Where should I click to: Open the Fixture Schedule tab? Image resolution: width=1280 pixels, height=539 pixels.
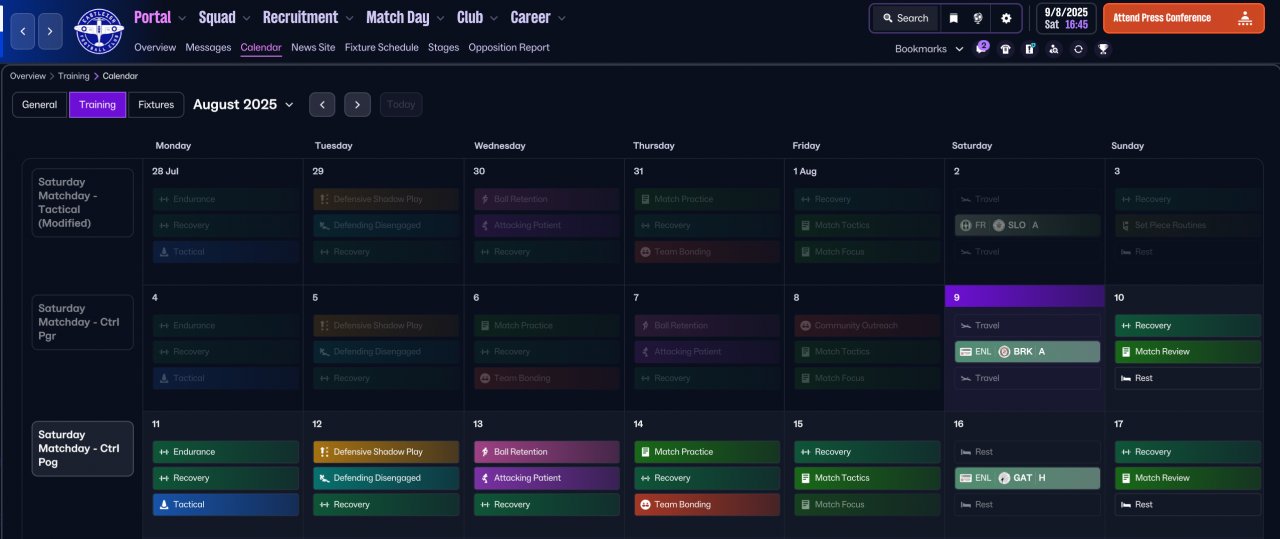[382, 47]
